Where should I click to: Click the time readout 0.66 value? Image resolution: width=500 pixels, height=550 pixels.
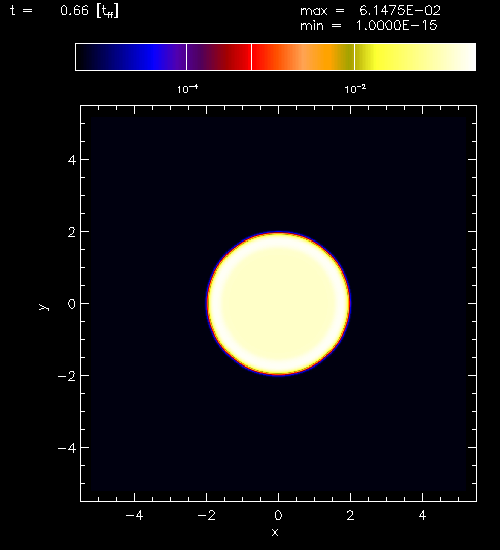[74, 11]
